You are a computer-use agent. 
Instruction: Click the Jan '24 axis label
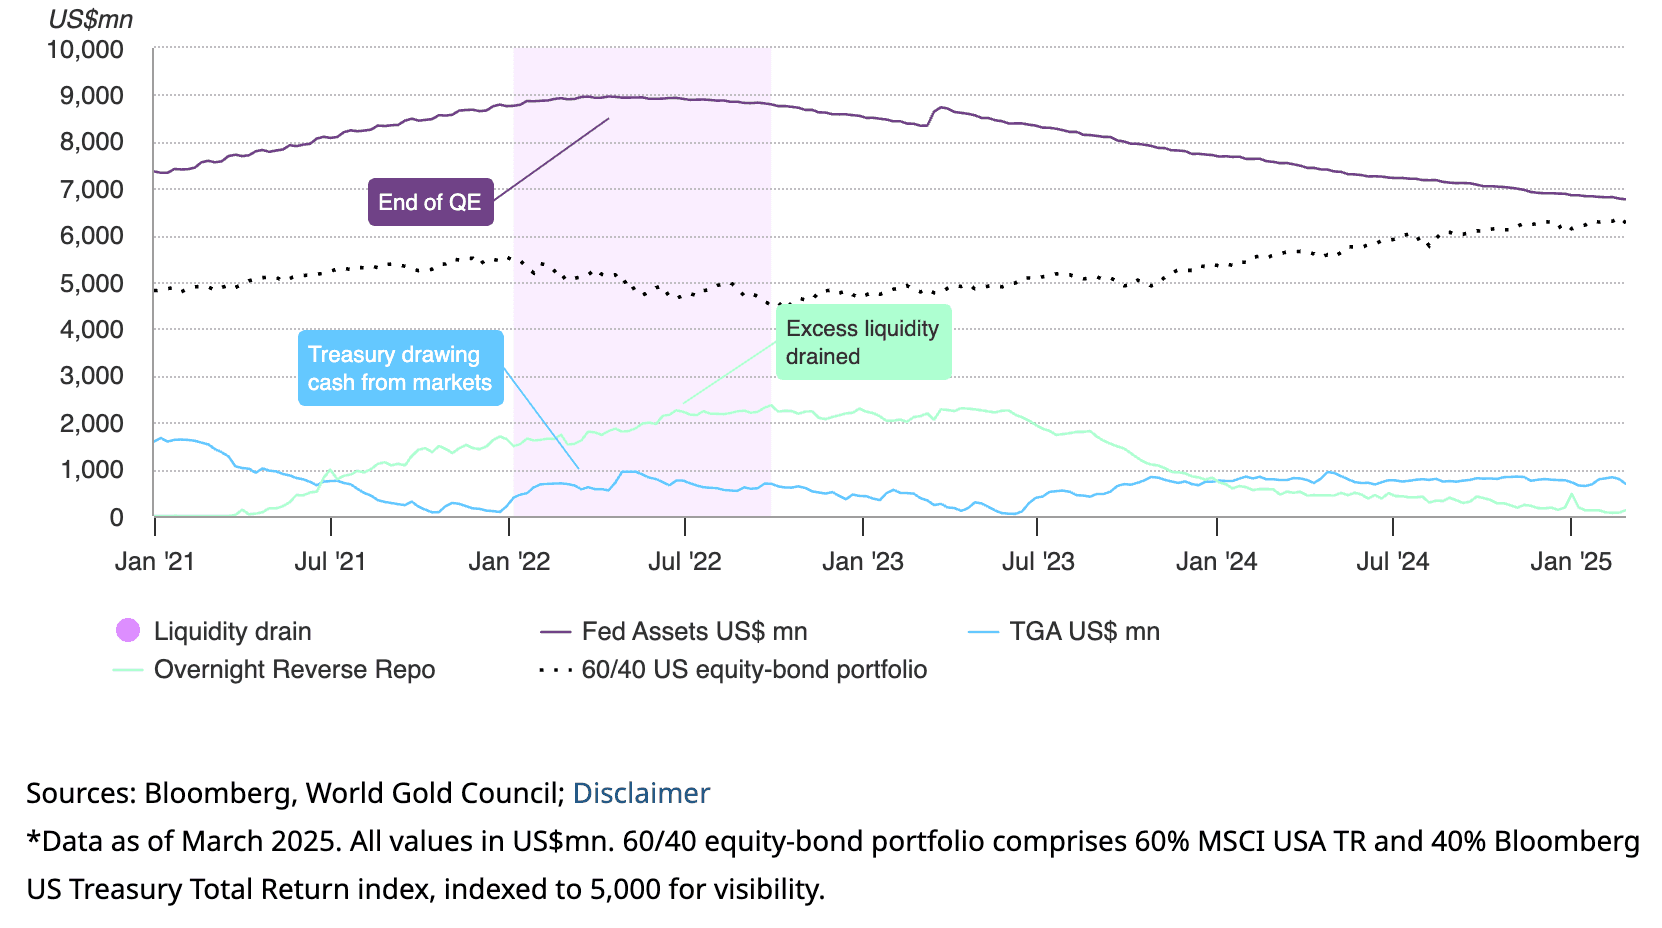(x=1216, y=561)
